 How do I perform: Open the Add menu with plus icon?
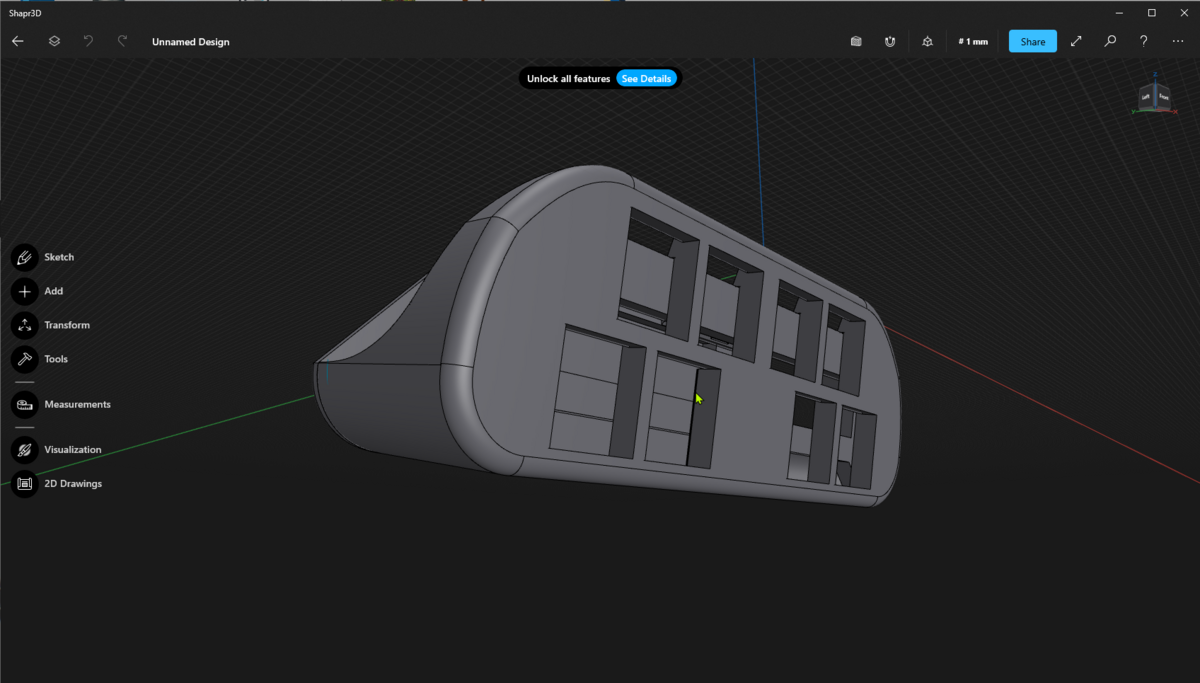click(24, 291)
